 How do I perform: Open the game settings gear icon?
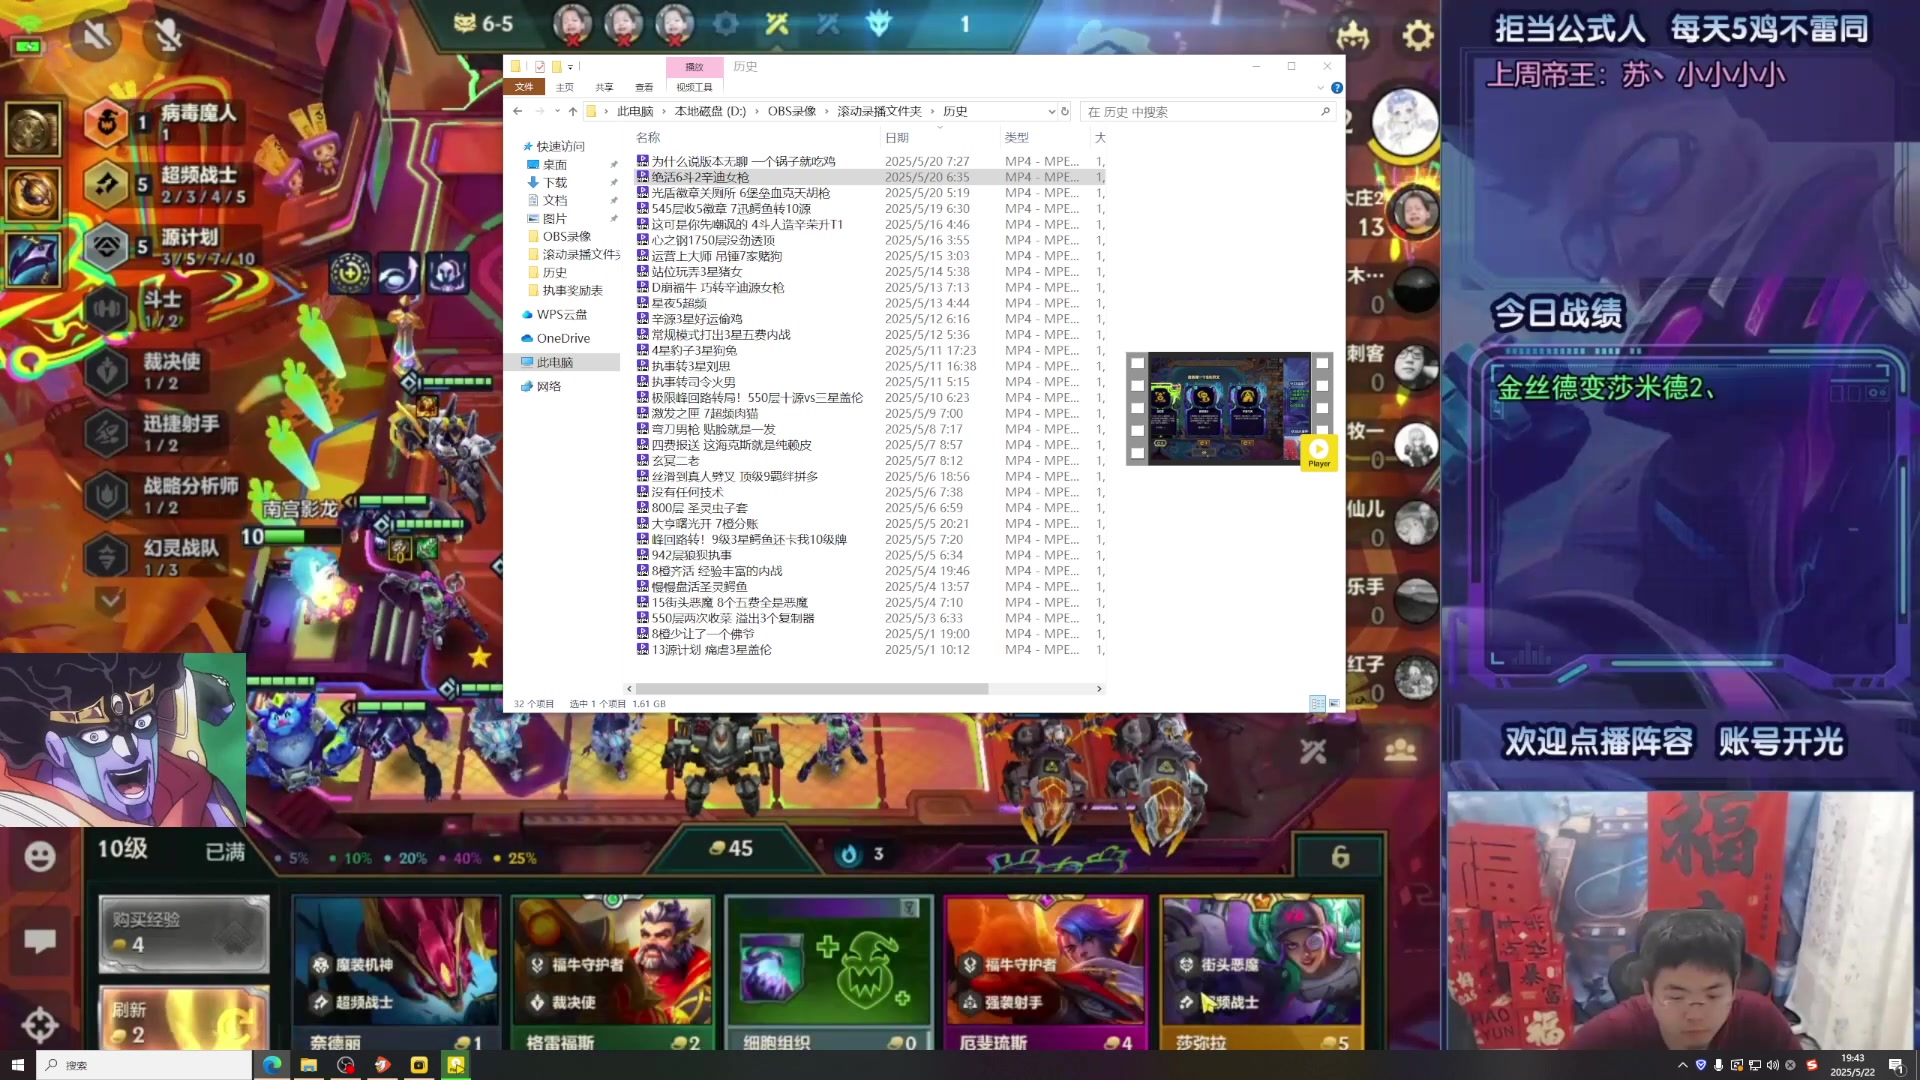(x=1417, y=35)
